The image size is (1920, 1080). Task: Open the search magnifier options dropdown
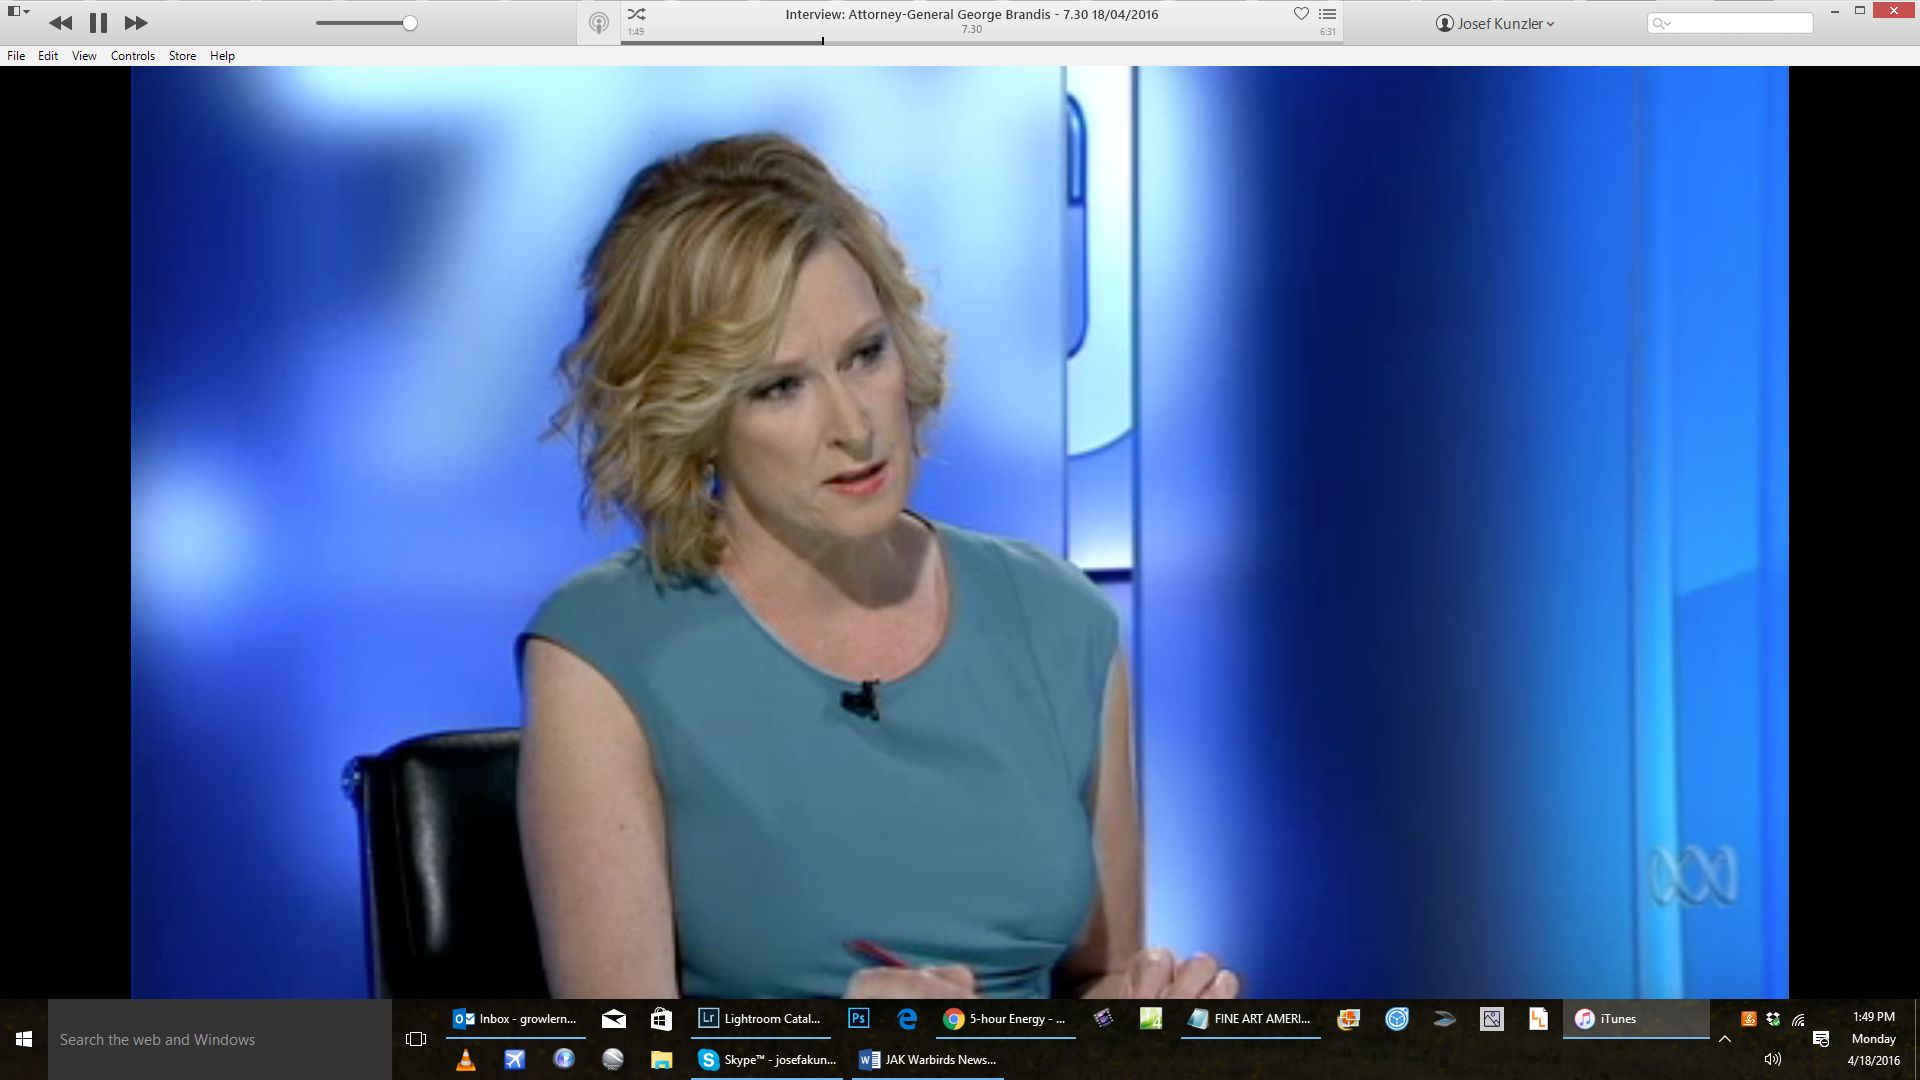coord(1662,23)
